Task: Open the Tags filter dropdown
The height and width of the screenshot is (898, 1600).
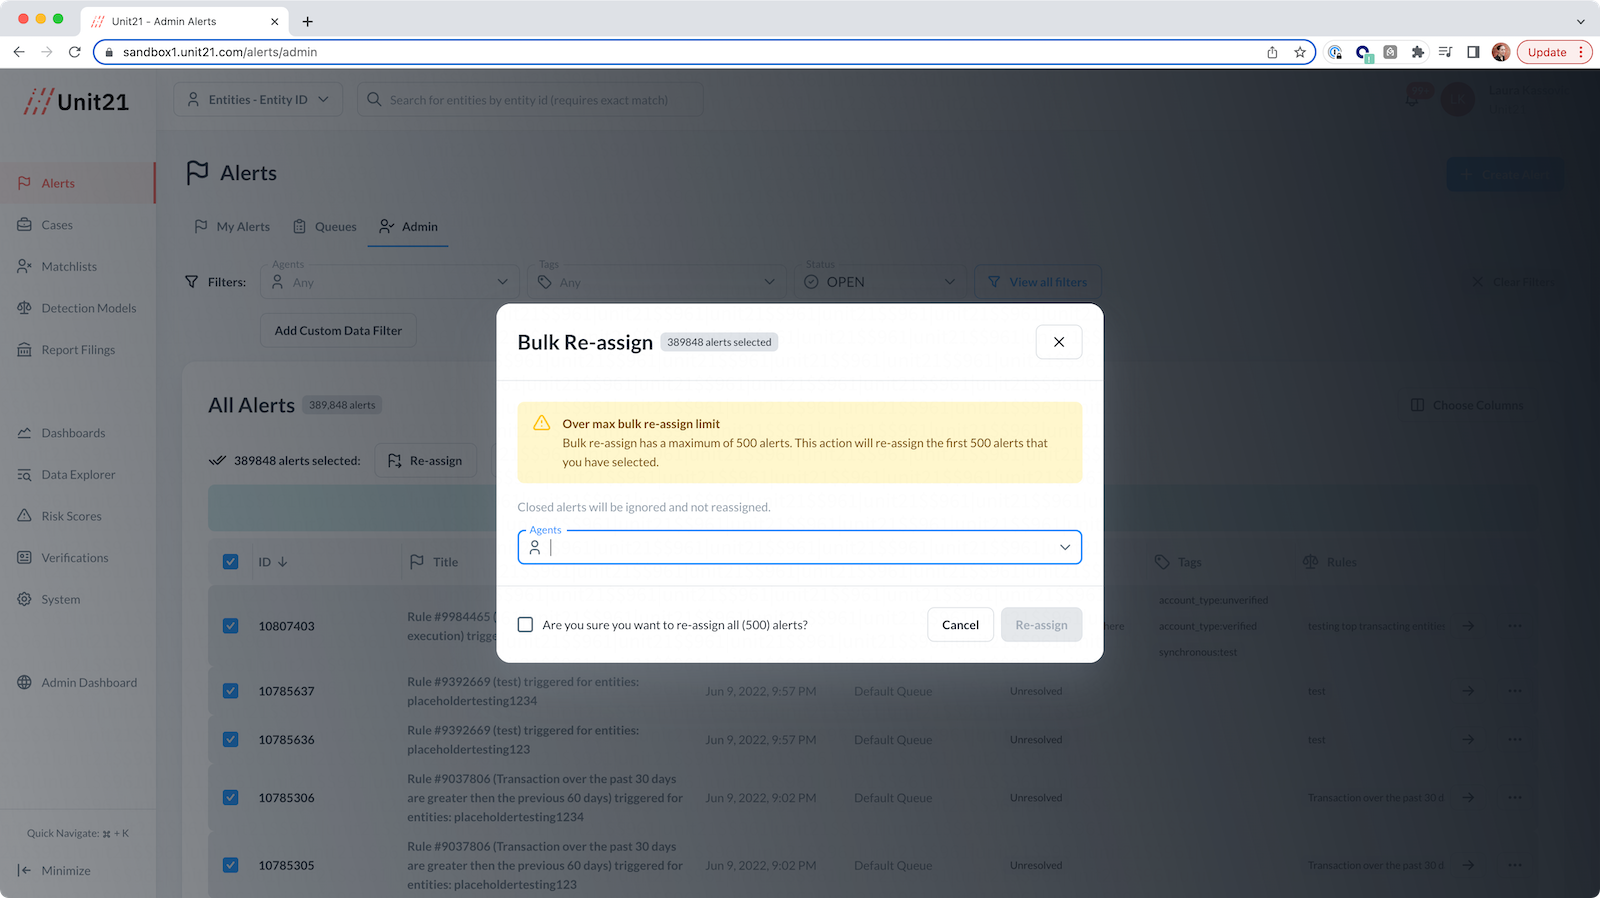Action: 657,282
